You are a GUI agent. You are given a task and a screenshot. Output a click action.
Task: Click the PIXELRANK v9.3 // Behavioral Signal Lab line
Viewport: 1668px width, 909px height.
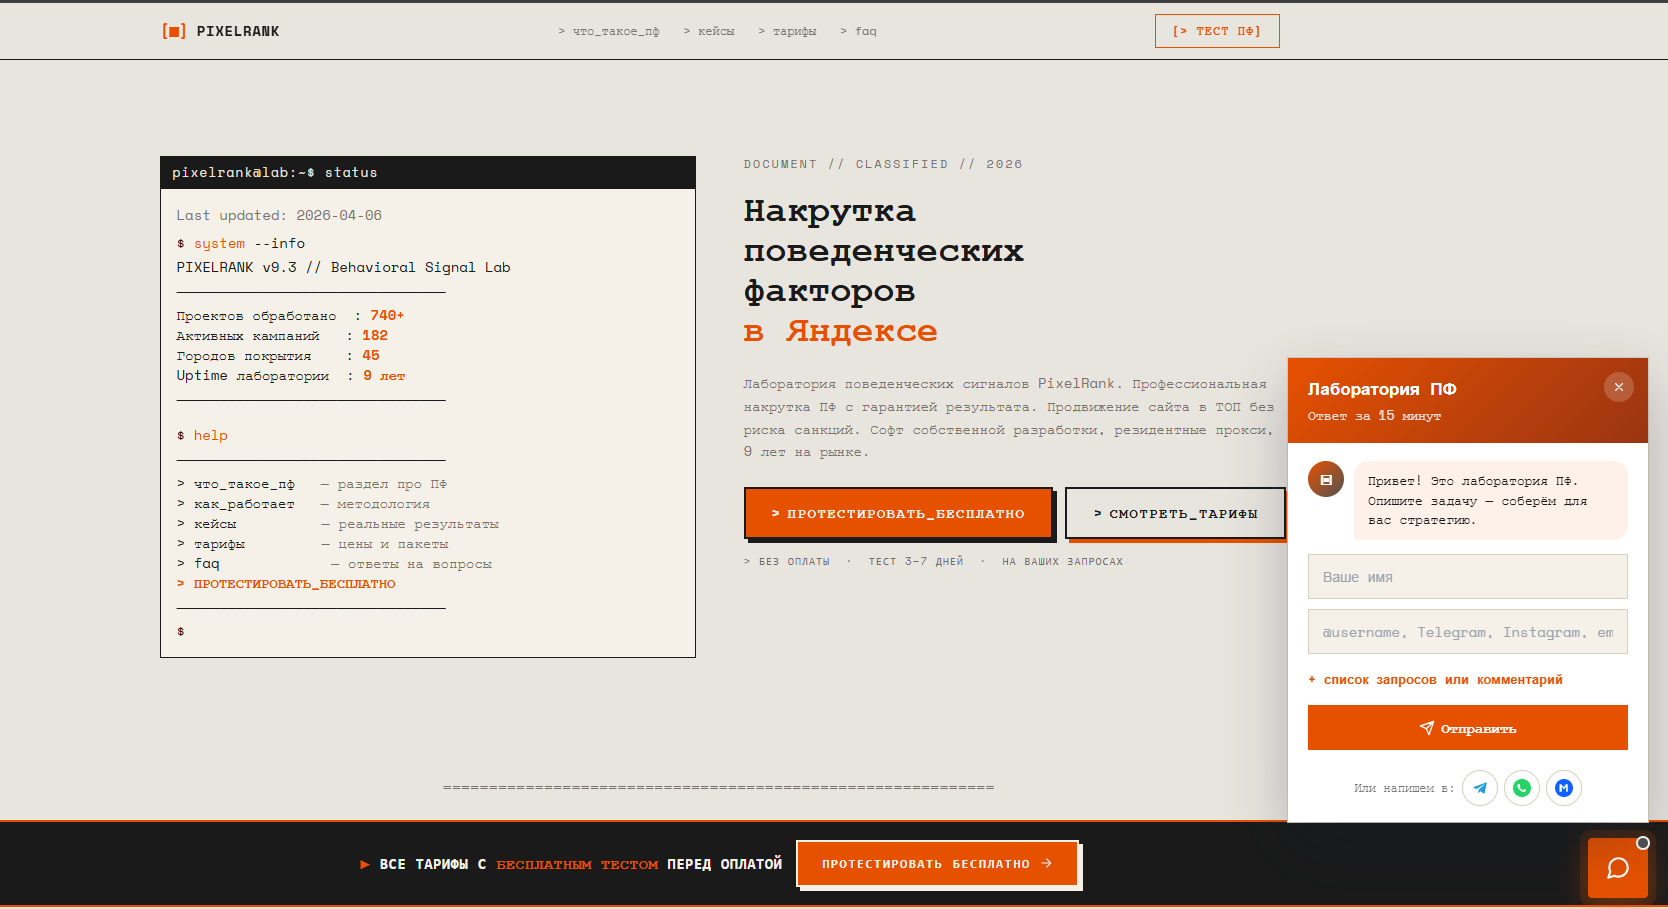point(343,267)
